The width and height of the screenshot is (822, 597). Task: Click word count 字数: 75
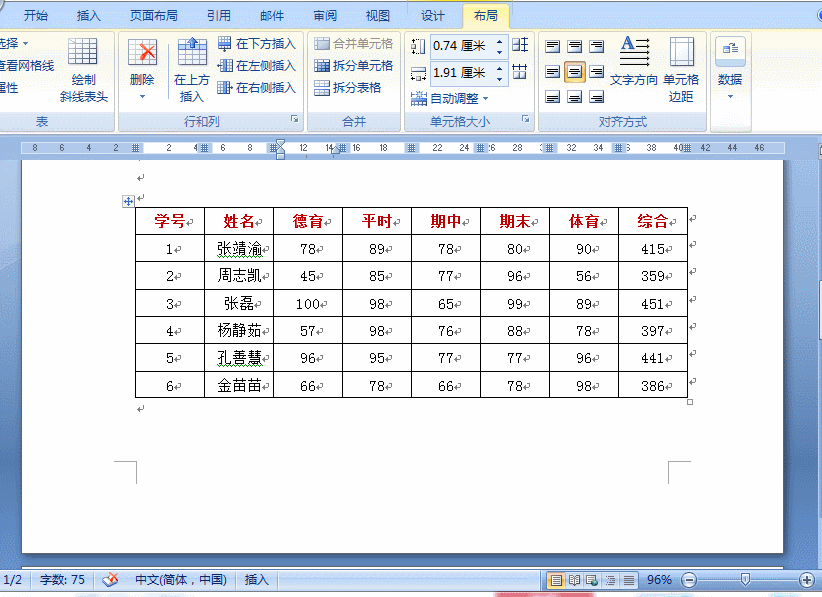point(62,580)
